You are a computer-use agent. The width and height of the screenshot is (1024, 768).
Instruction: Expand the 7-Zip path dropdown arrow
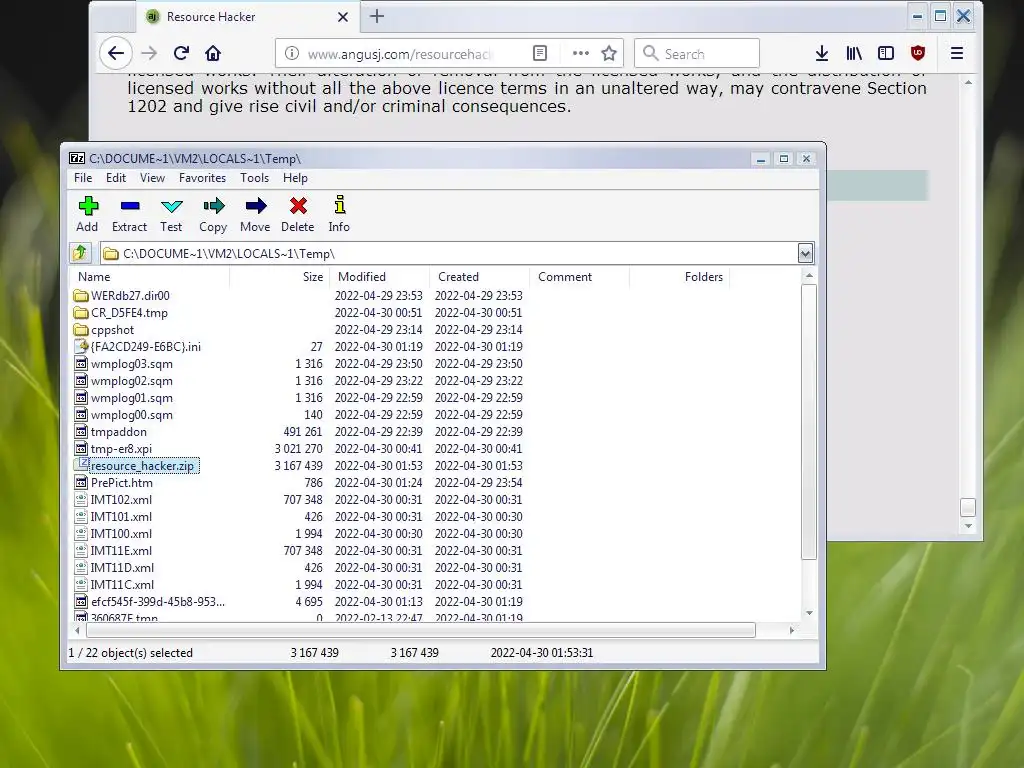(805, 253)
